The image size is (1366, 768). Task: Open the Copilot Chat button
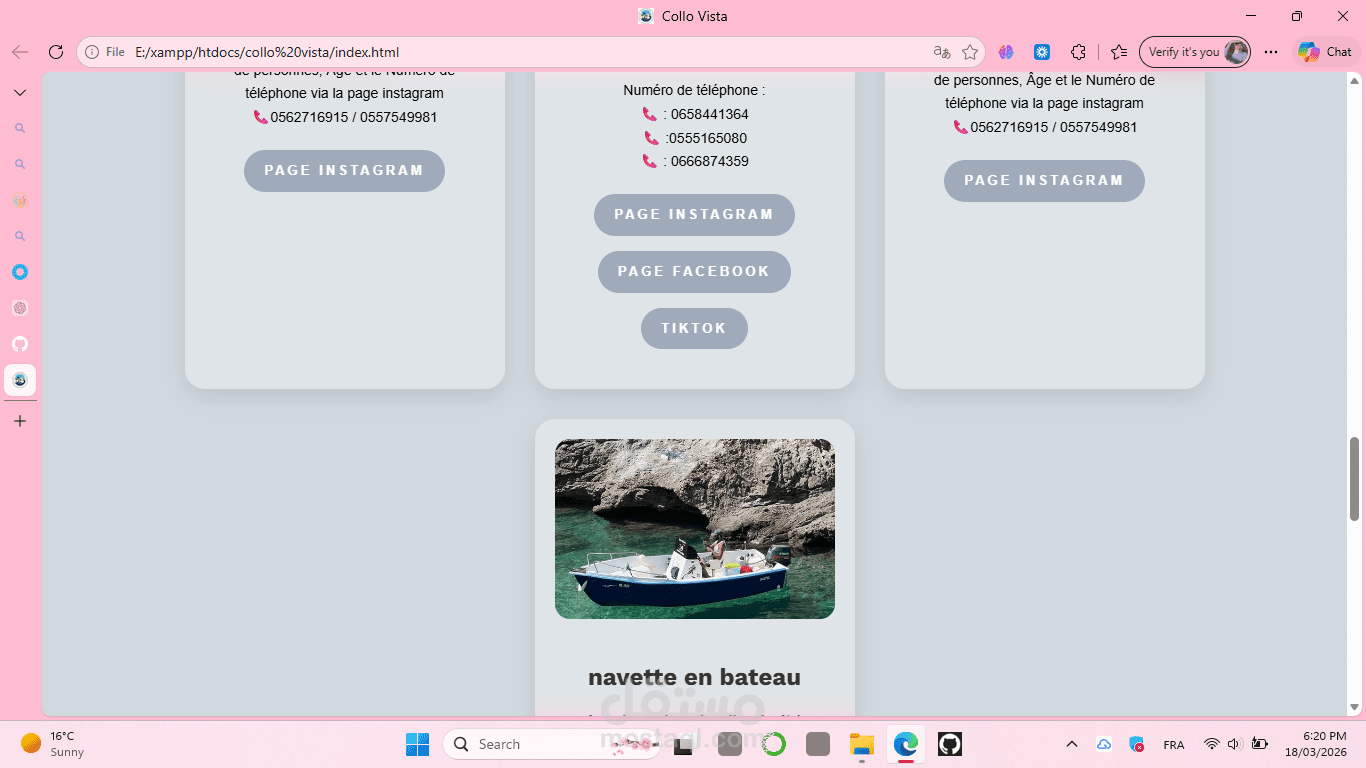pos(1325,52)
